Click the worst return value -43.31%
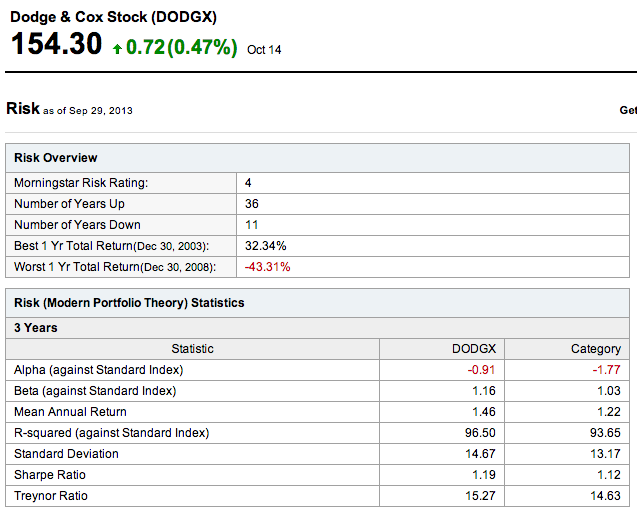This screenshot has width=637, height=515. [x=267, y=267]
